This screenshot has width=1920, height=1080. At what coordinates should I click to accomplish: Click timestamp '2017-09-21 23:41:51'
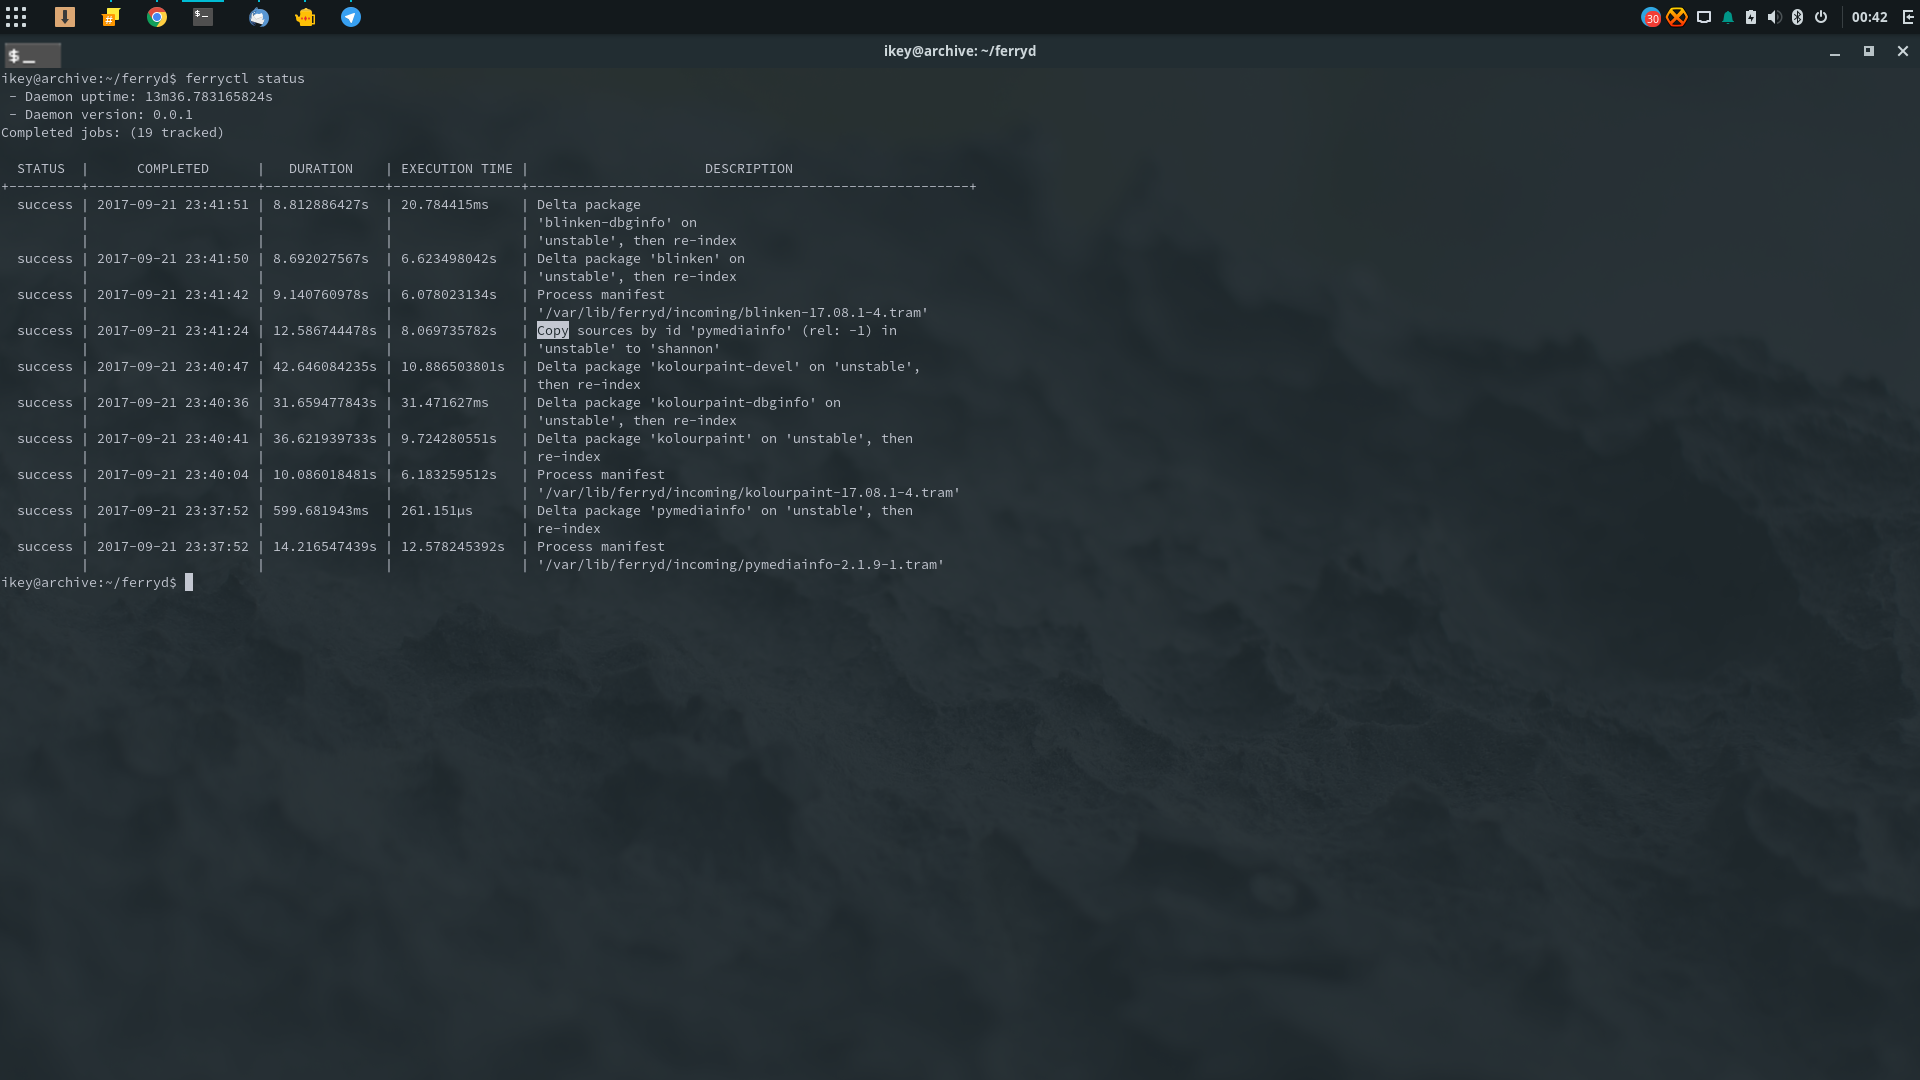pyautogui.click(x=173, y=205)
